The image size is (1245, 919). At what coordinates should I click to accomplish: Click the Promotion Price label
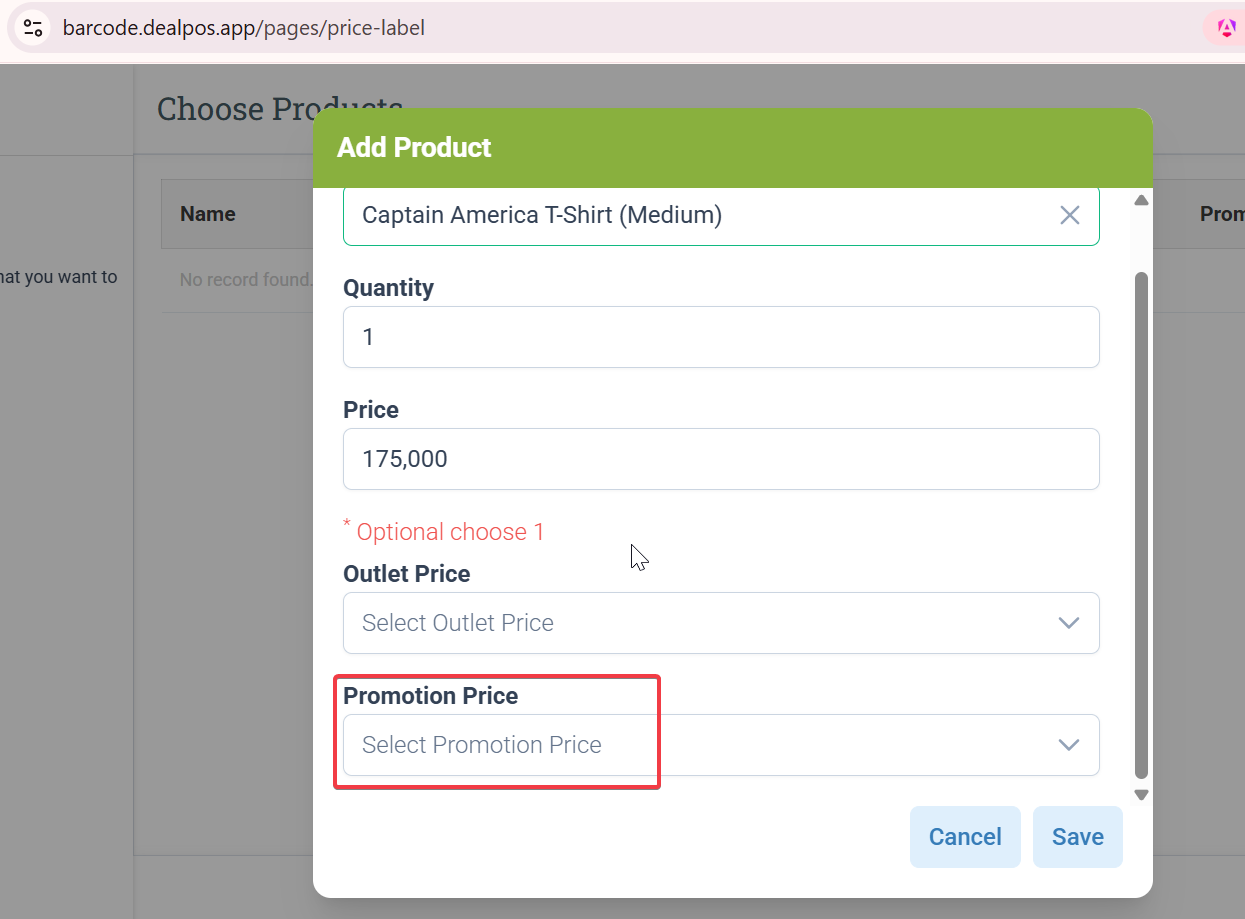(x=430, y=696)
